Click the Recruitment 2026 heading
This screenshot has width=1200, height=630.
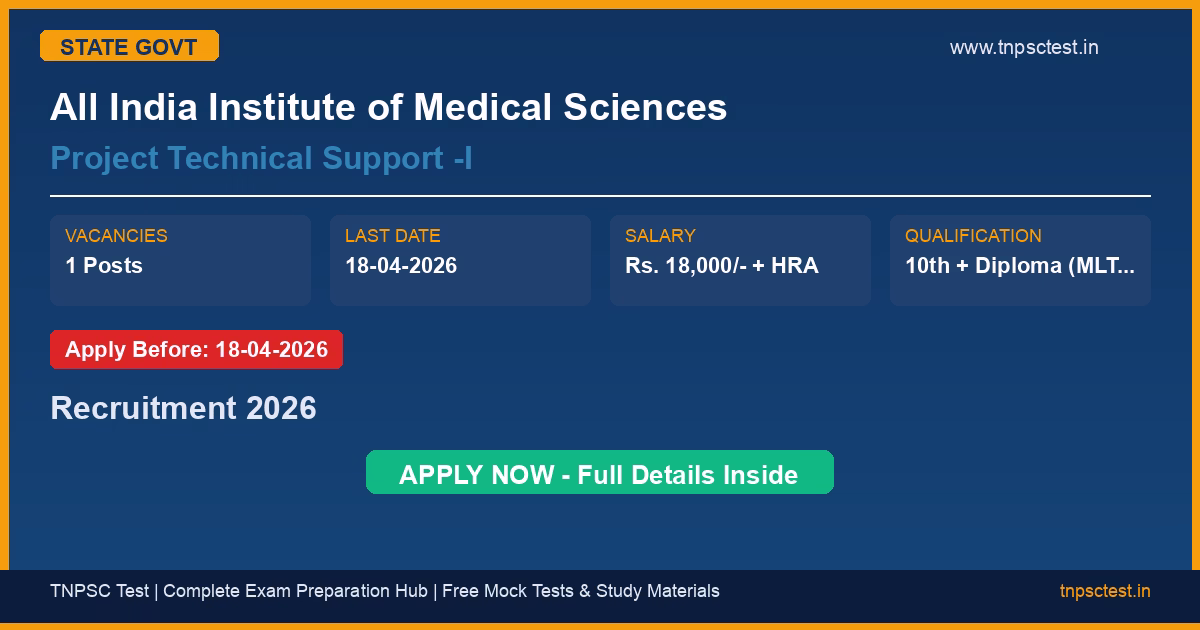pos(183,408)
